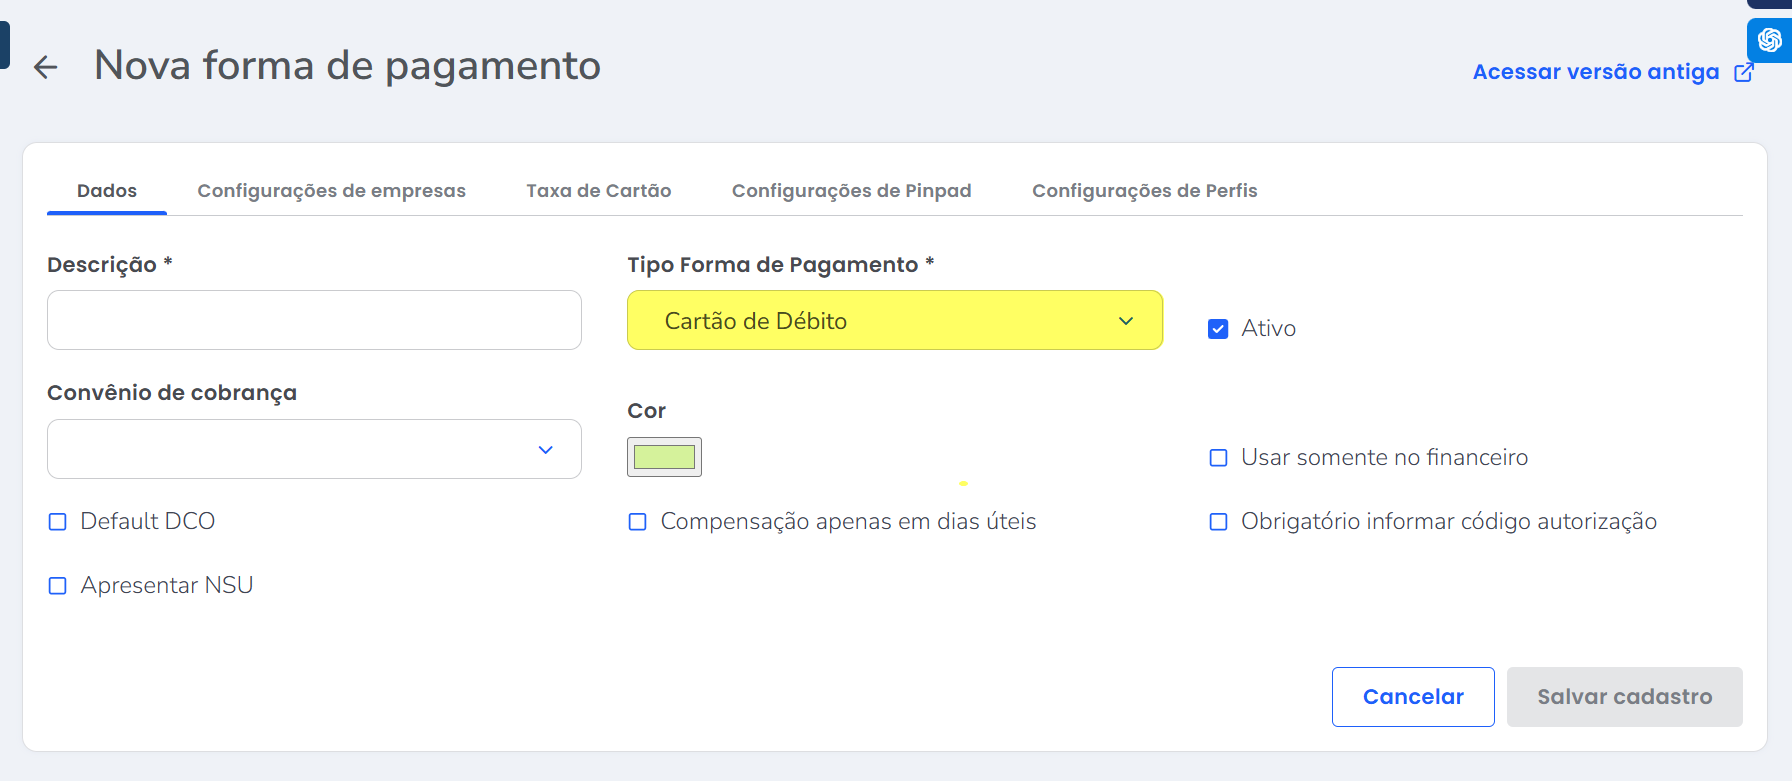Expand the Convênio de cobrança dropdown
The height and width of the screenshot is (781, 1792).
[314, 449]
